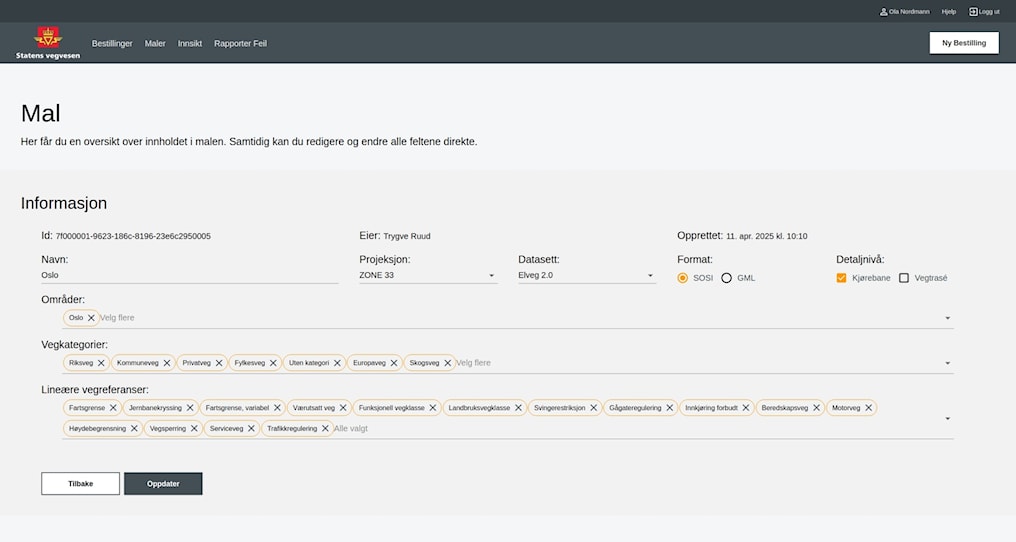The image size is (1016, 542).
Task: Open the Maler menu
Action: click(x=155, y=43)
